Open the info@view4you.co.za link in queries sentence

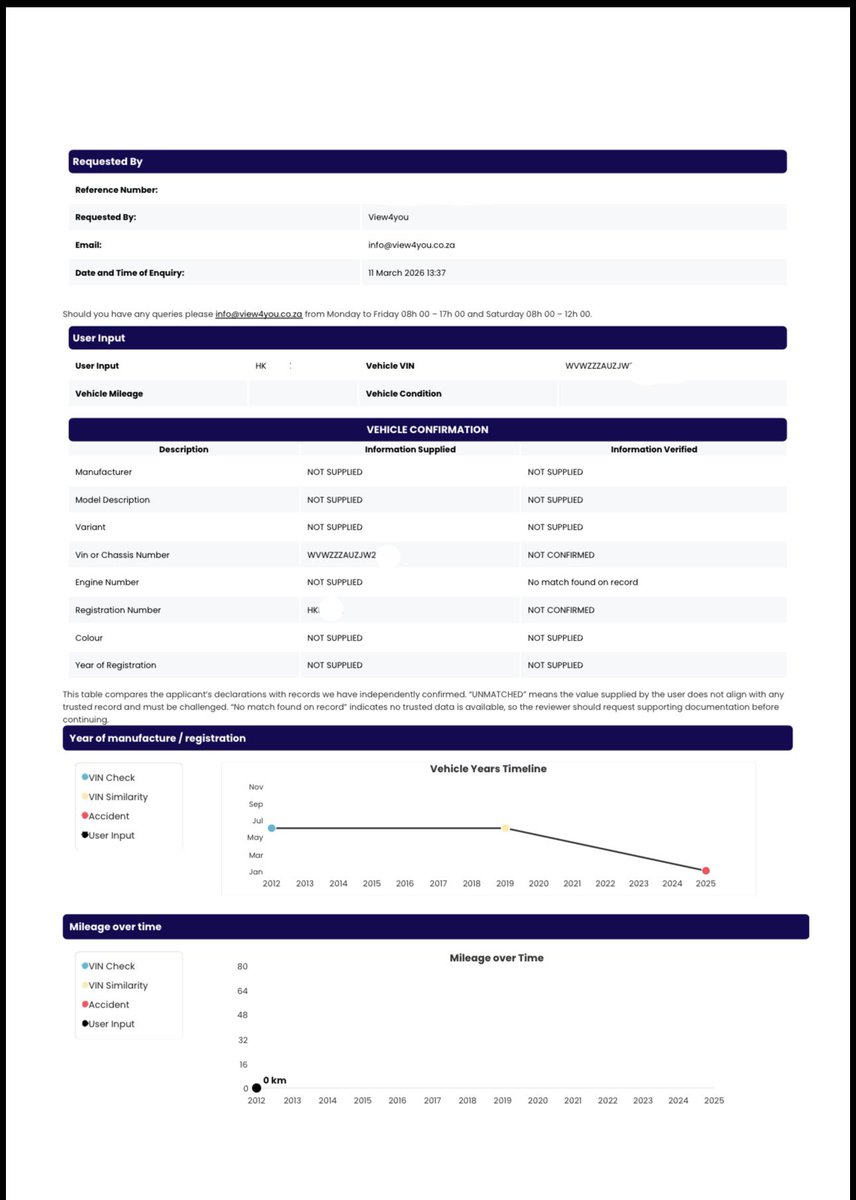click(x=258, y=314)
